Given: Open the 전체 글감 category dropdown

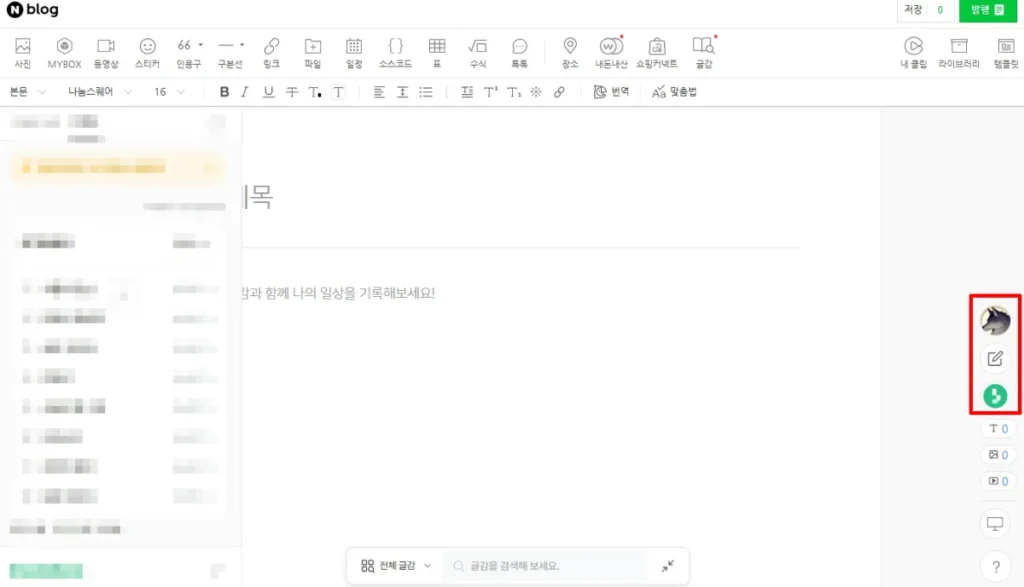Looking at the screenshot, I should point(396,565).
